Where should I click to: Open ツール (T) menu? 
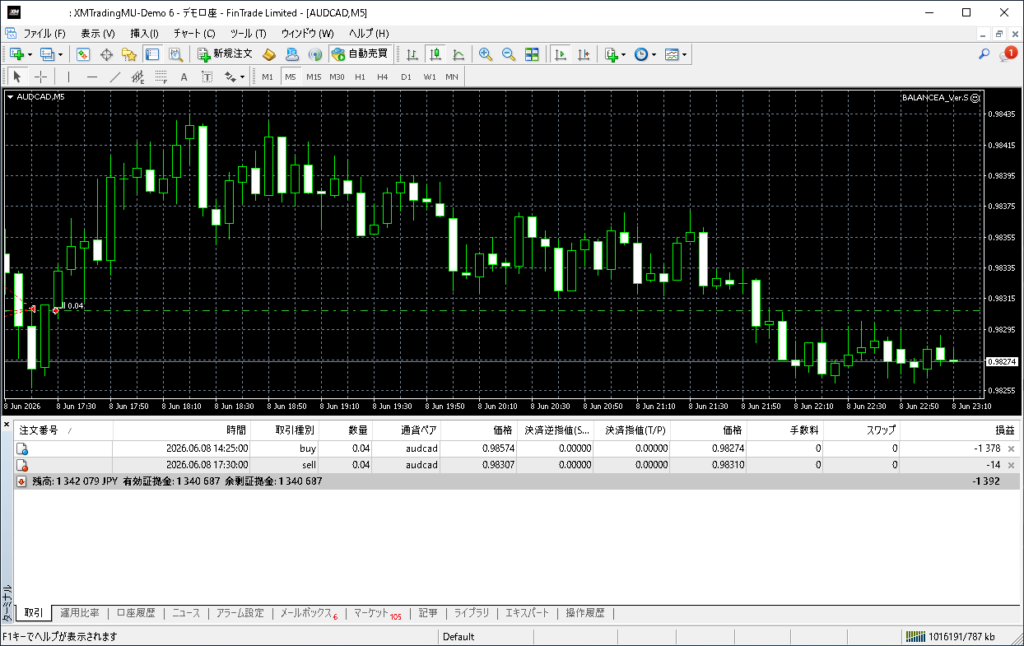coord(248,33)
